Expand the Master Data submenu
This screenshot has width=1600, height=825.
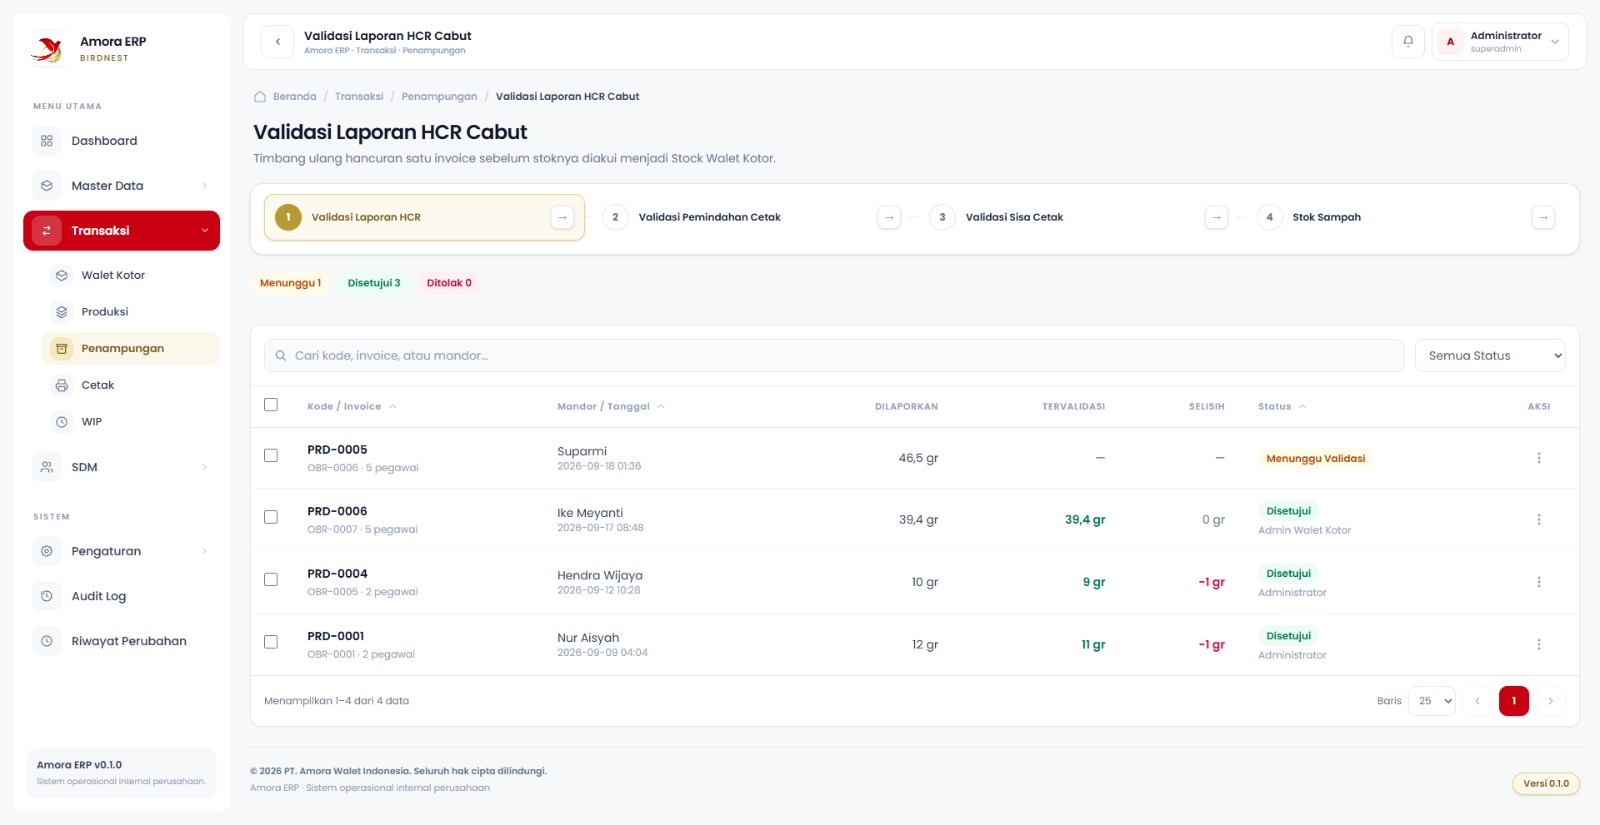pos(205,186)
